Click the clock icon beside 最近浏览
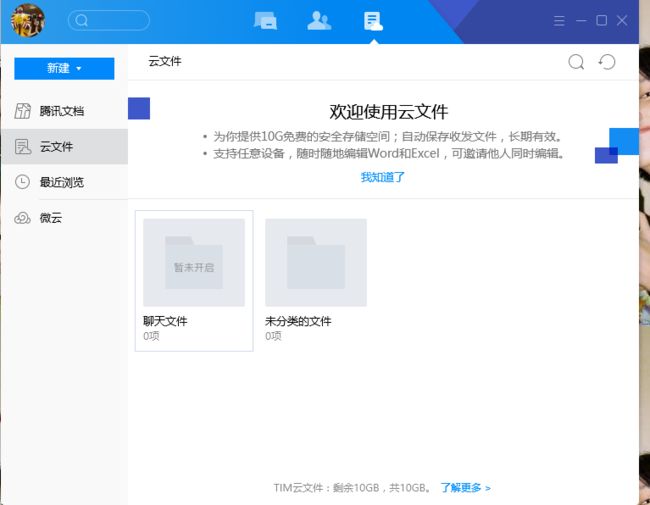The height and width of the screenshot is (505, 650). click(22, 182)
